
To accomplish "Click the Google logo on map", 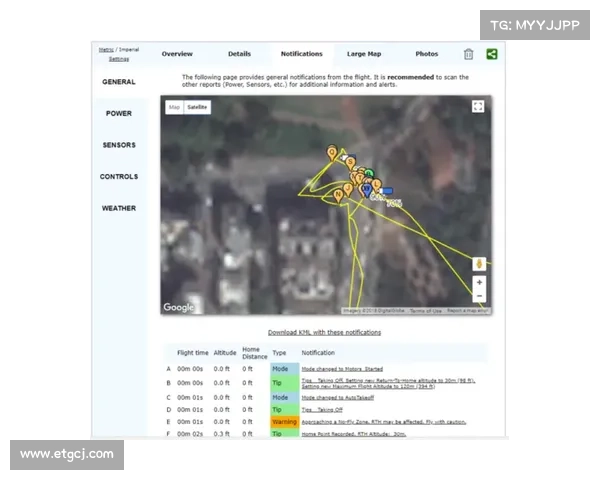I will click(179, 308).
